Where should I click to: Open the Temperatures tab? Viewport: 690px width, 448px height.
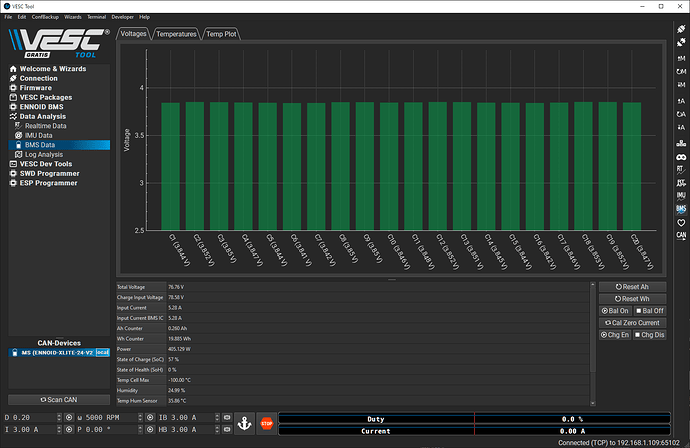(176, 33)
